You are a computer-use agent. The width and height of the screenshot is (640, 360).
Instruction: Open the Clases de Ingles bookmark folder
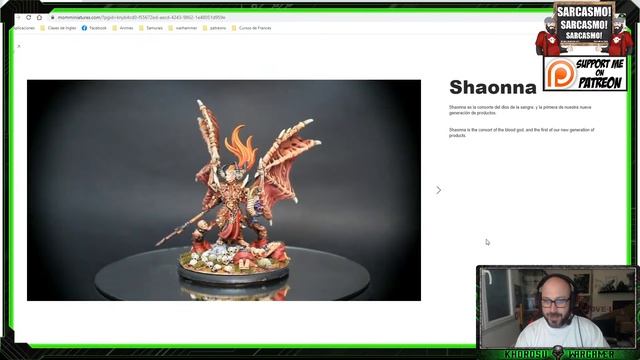[x=58, y=28]
